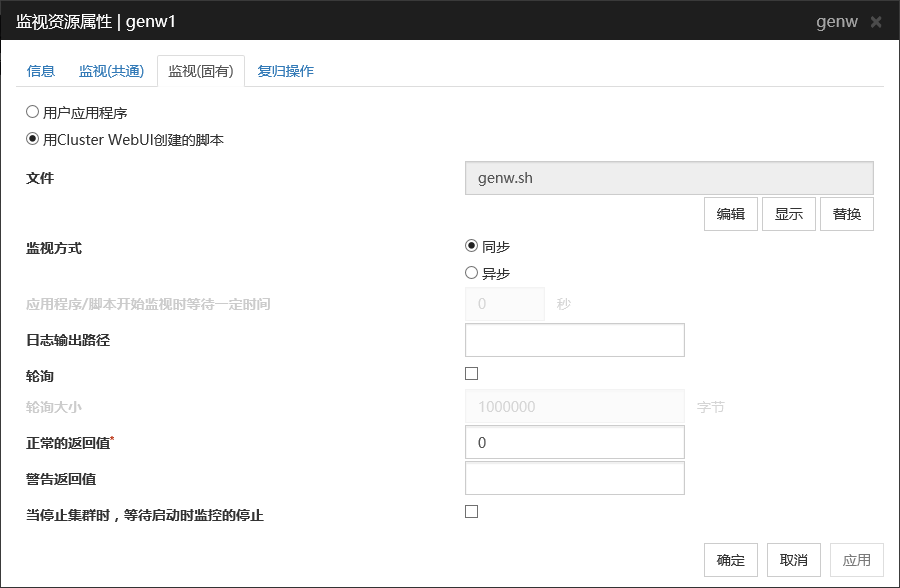This screenshot has width=900, height=588.
Task: Select the 用户应用程序 radio option
Action: tap(32, 113)
